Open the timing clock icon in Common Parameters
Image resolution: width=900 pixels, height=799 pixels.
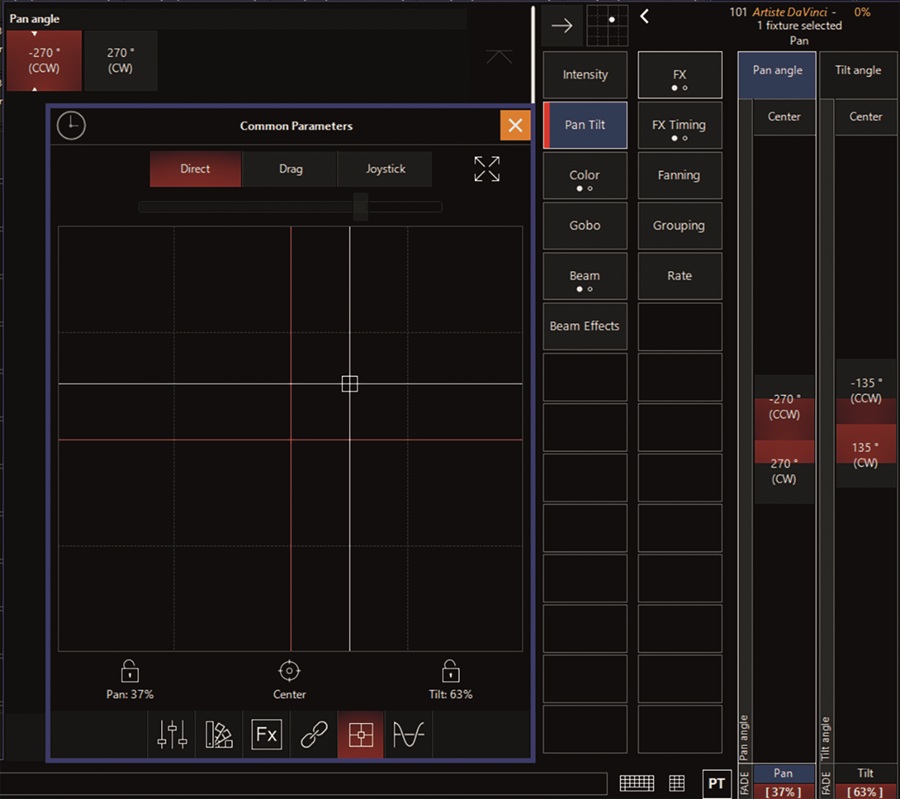(71, 126)
